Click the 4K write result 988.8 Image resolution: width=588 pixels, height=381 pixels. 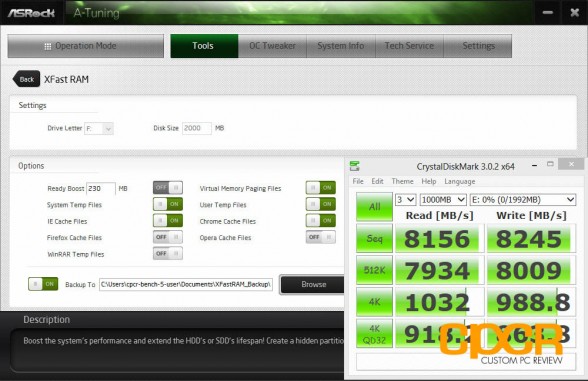[x=531, y=302]
